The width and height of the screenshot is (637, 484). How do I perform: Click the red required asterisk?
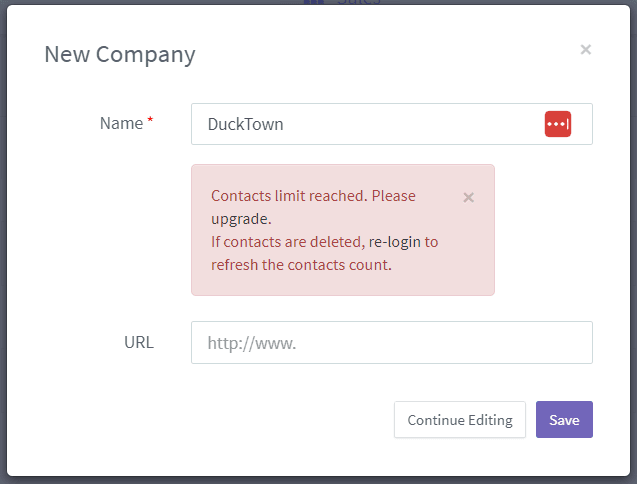[150, 119]
